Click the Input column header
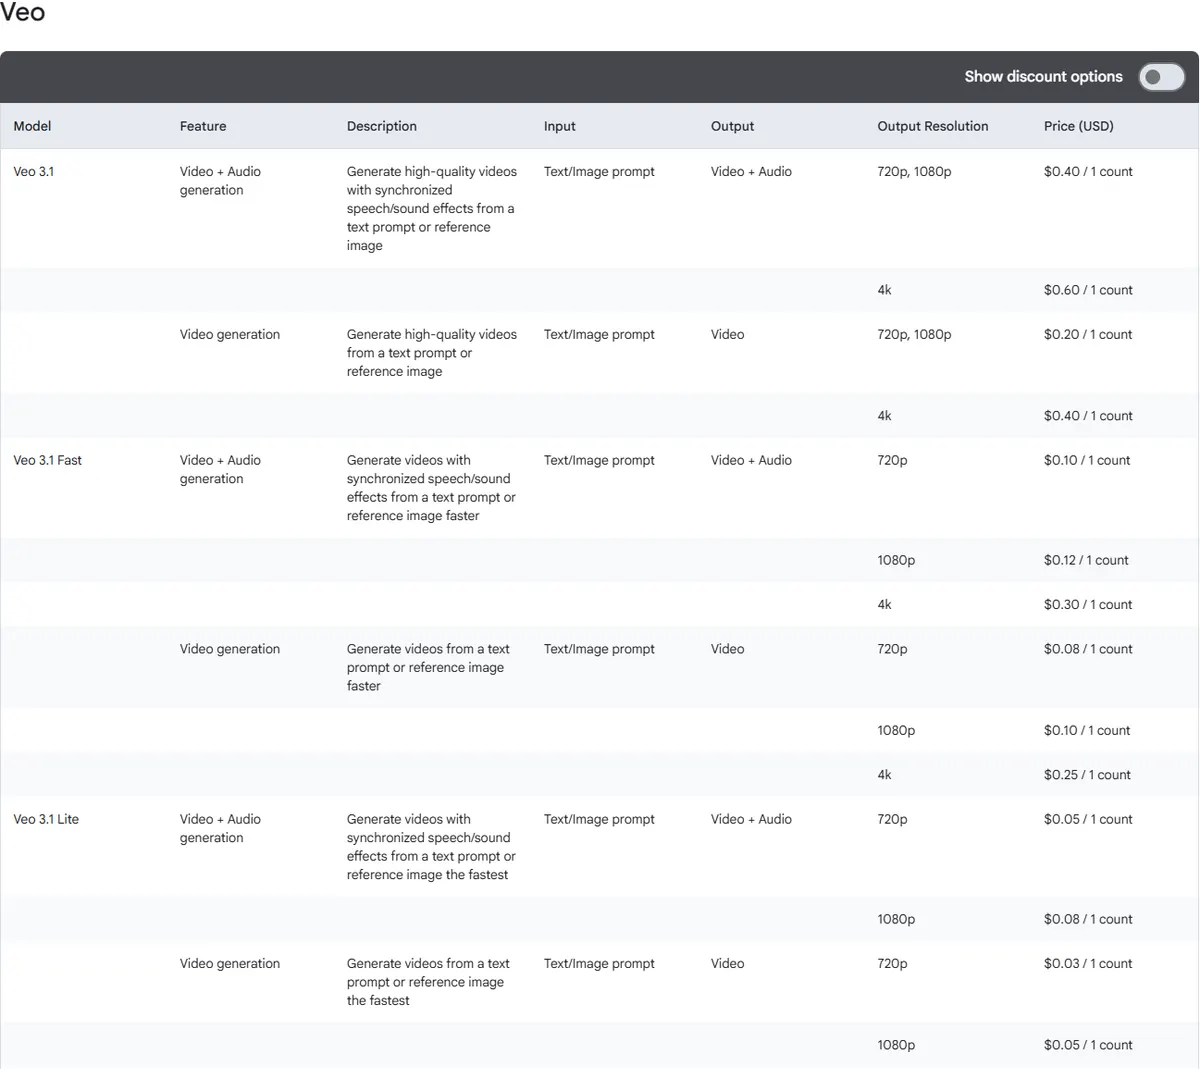This screenshot has width=1200, height=1069. click(560, 126)
